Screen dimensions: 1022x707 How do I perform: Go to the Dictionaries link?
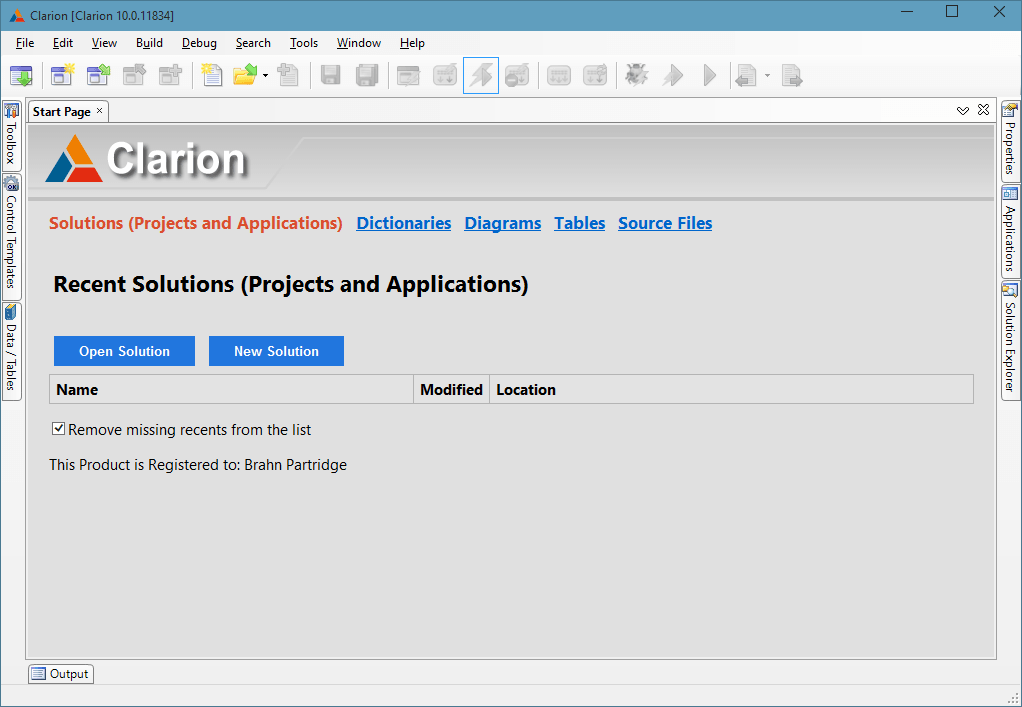404,223
